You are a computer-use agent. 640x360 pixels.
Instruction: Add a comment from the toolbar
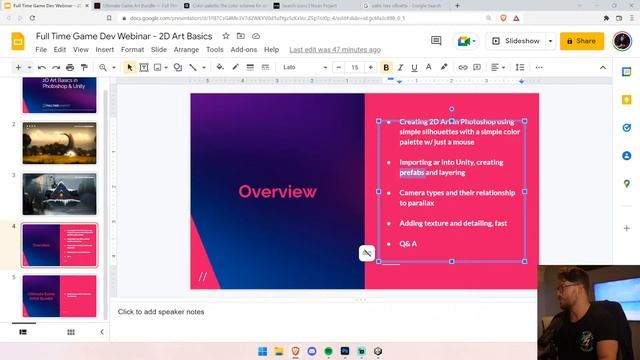477,67
